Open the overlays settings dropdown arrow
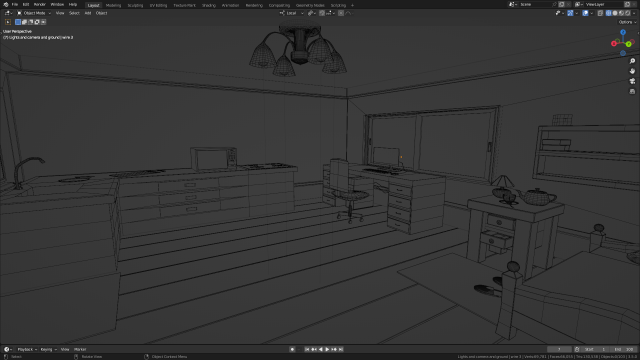640x360 pixels. [592, 13]
